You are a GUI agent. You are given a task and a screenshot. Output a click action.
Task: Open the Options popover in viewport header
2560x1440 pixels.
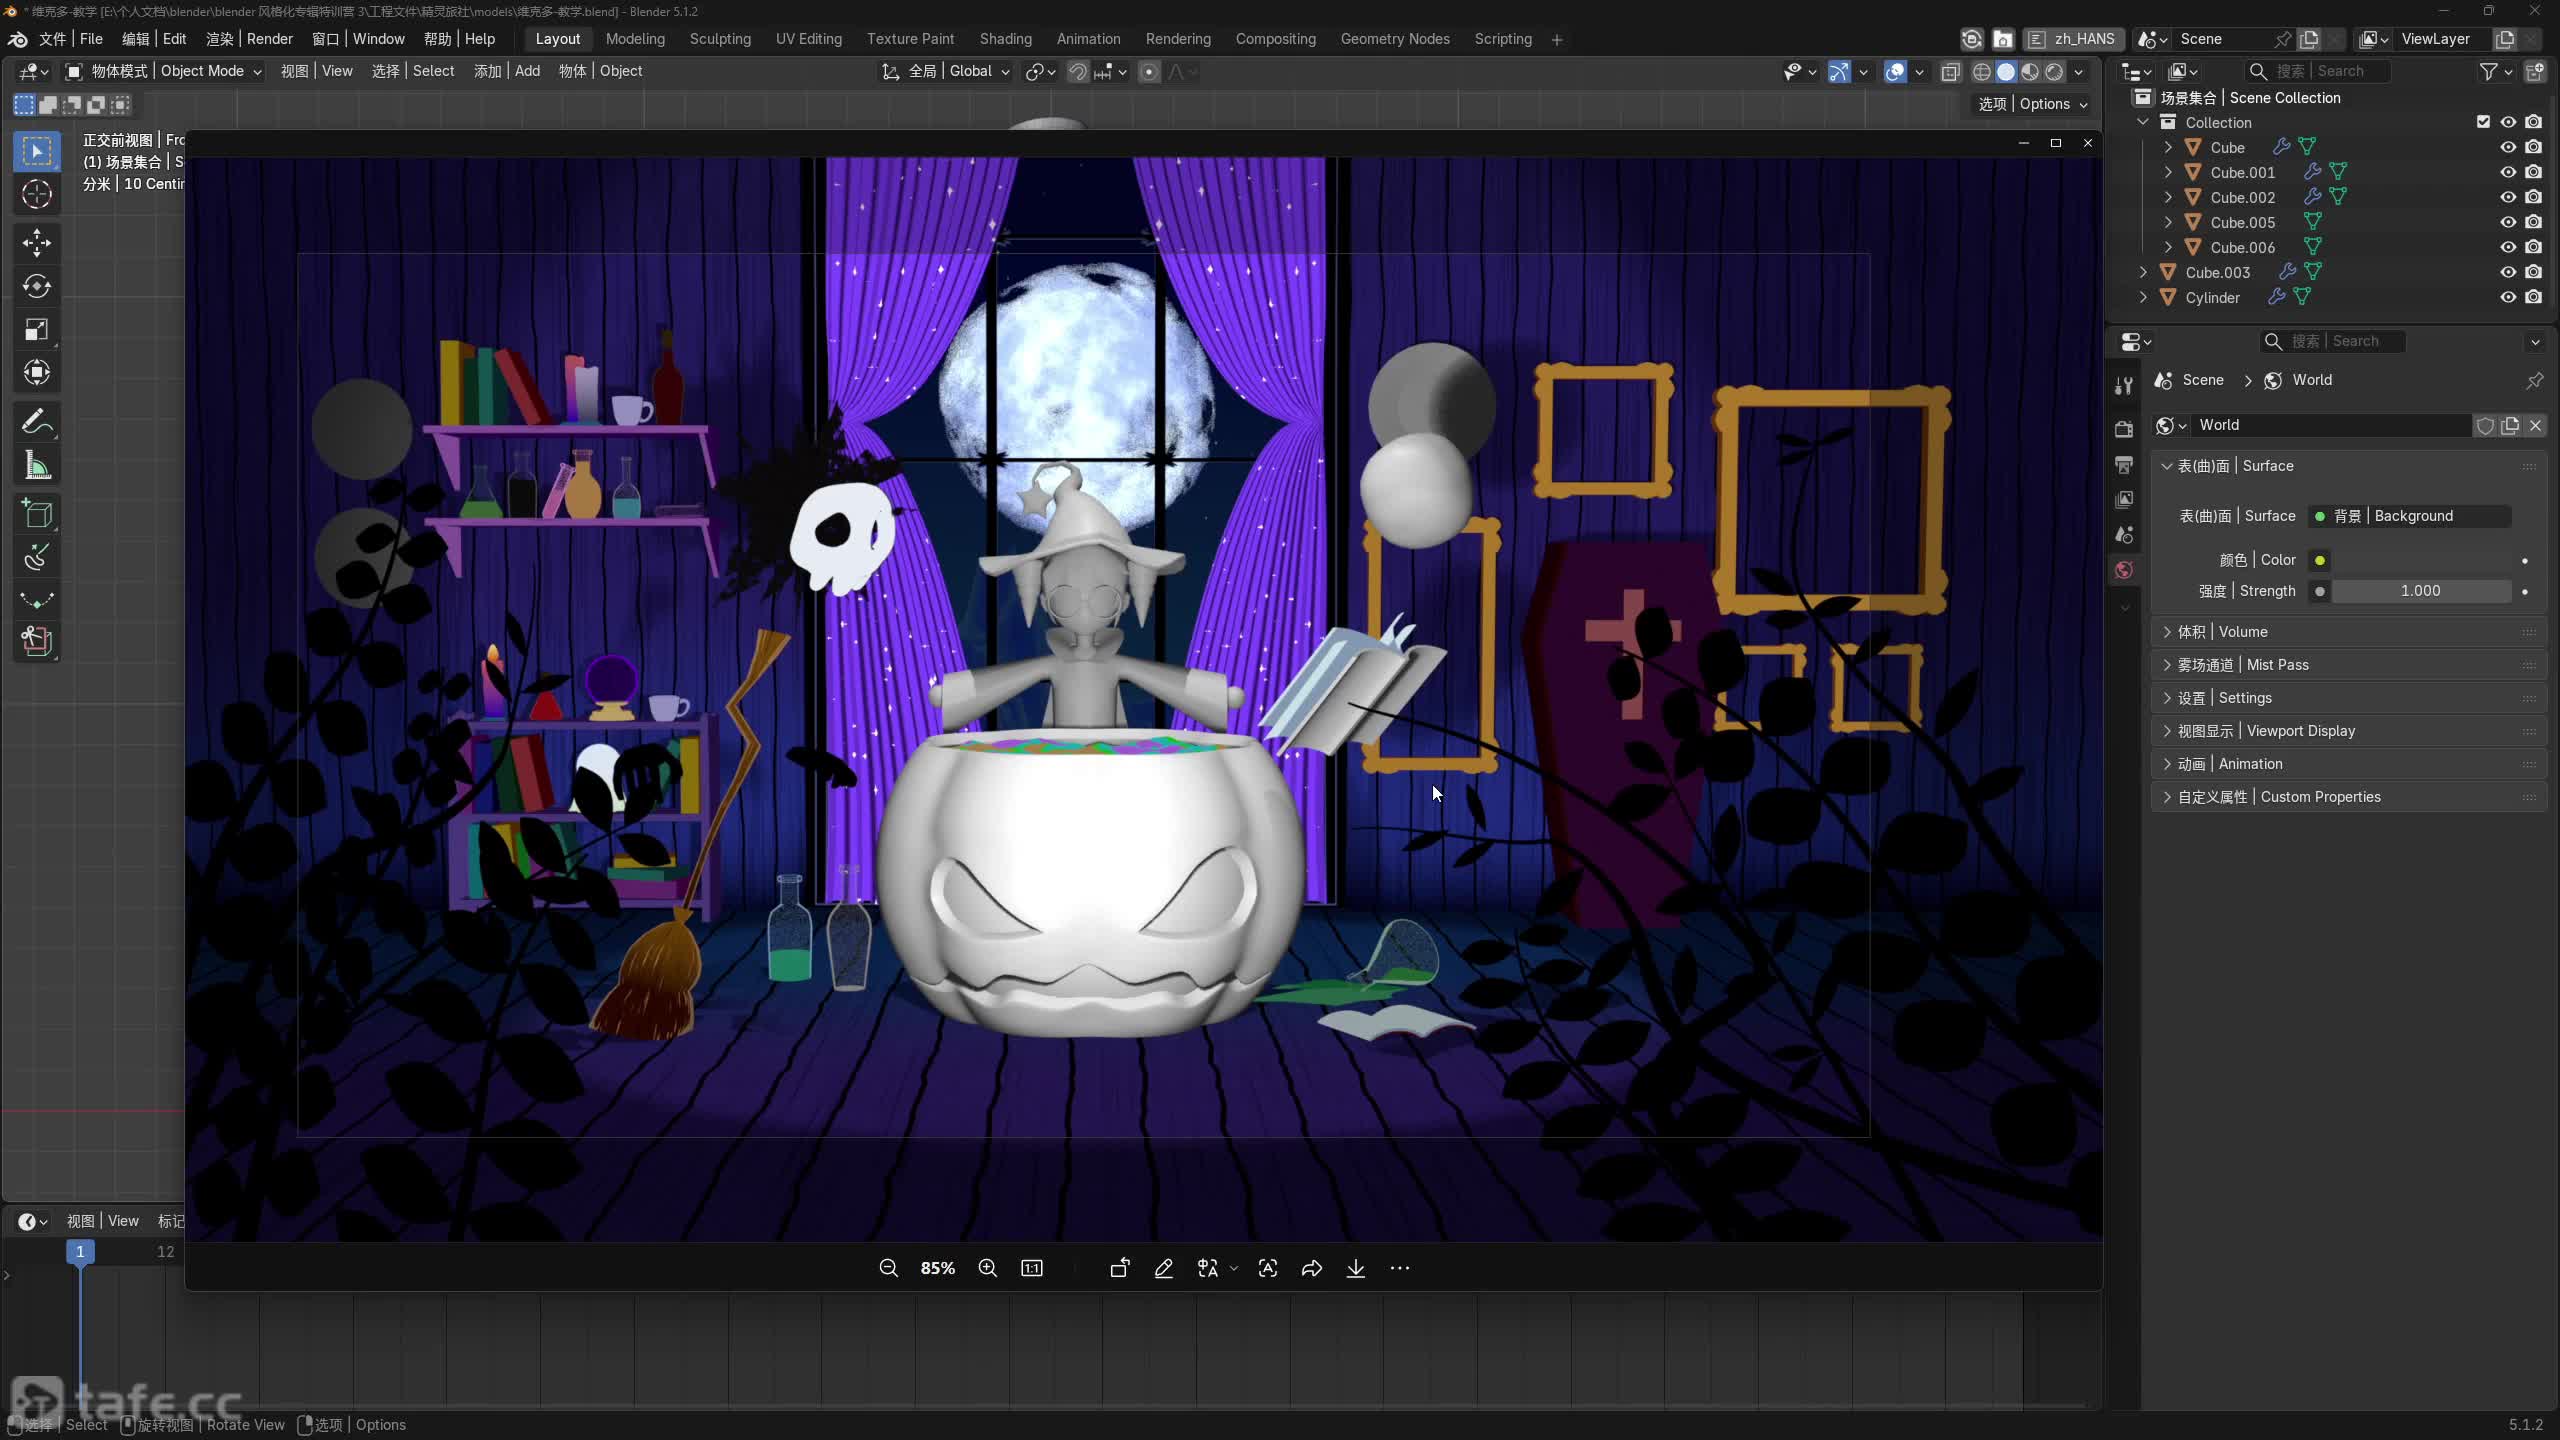(x=2033, y=104)
